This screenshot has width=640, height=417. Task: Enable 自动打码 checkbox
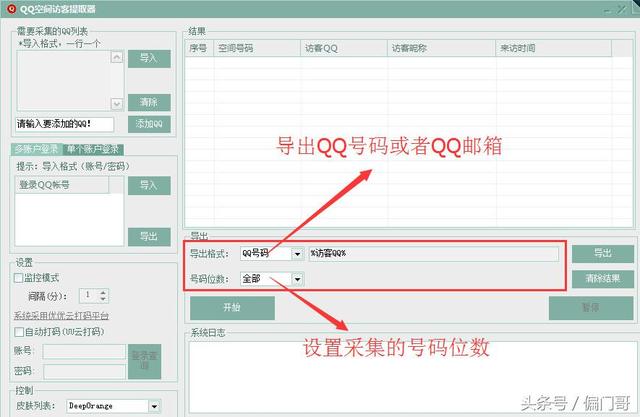tap(18, 332)
